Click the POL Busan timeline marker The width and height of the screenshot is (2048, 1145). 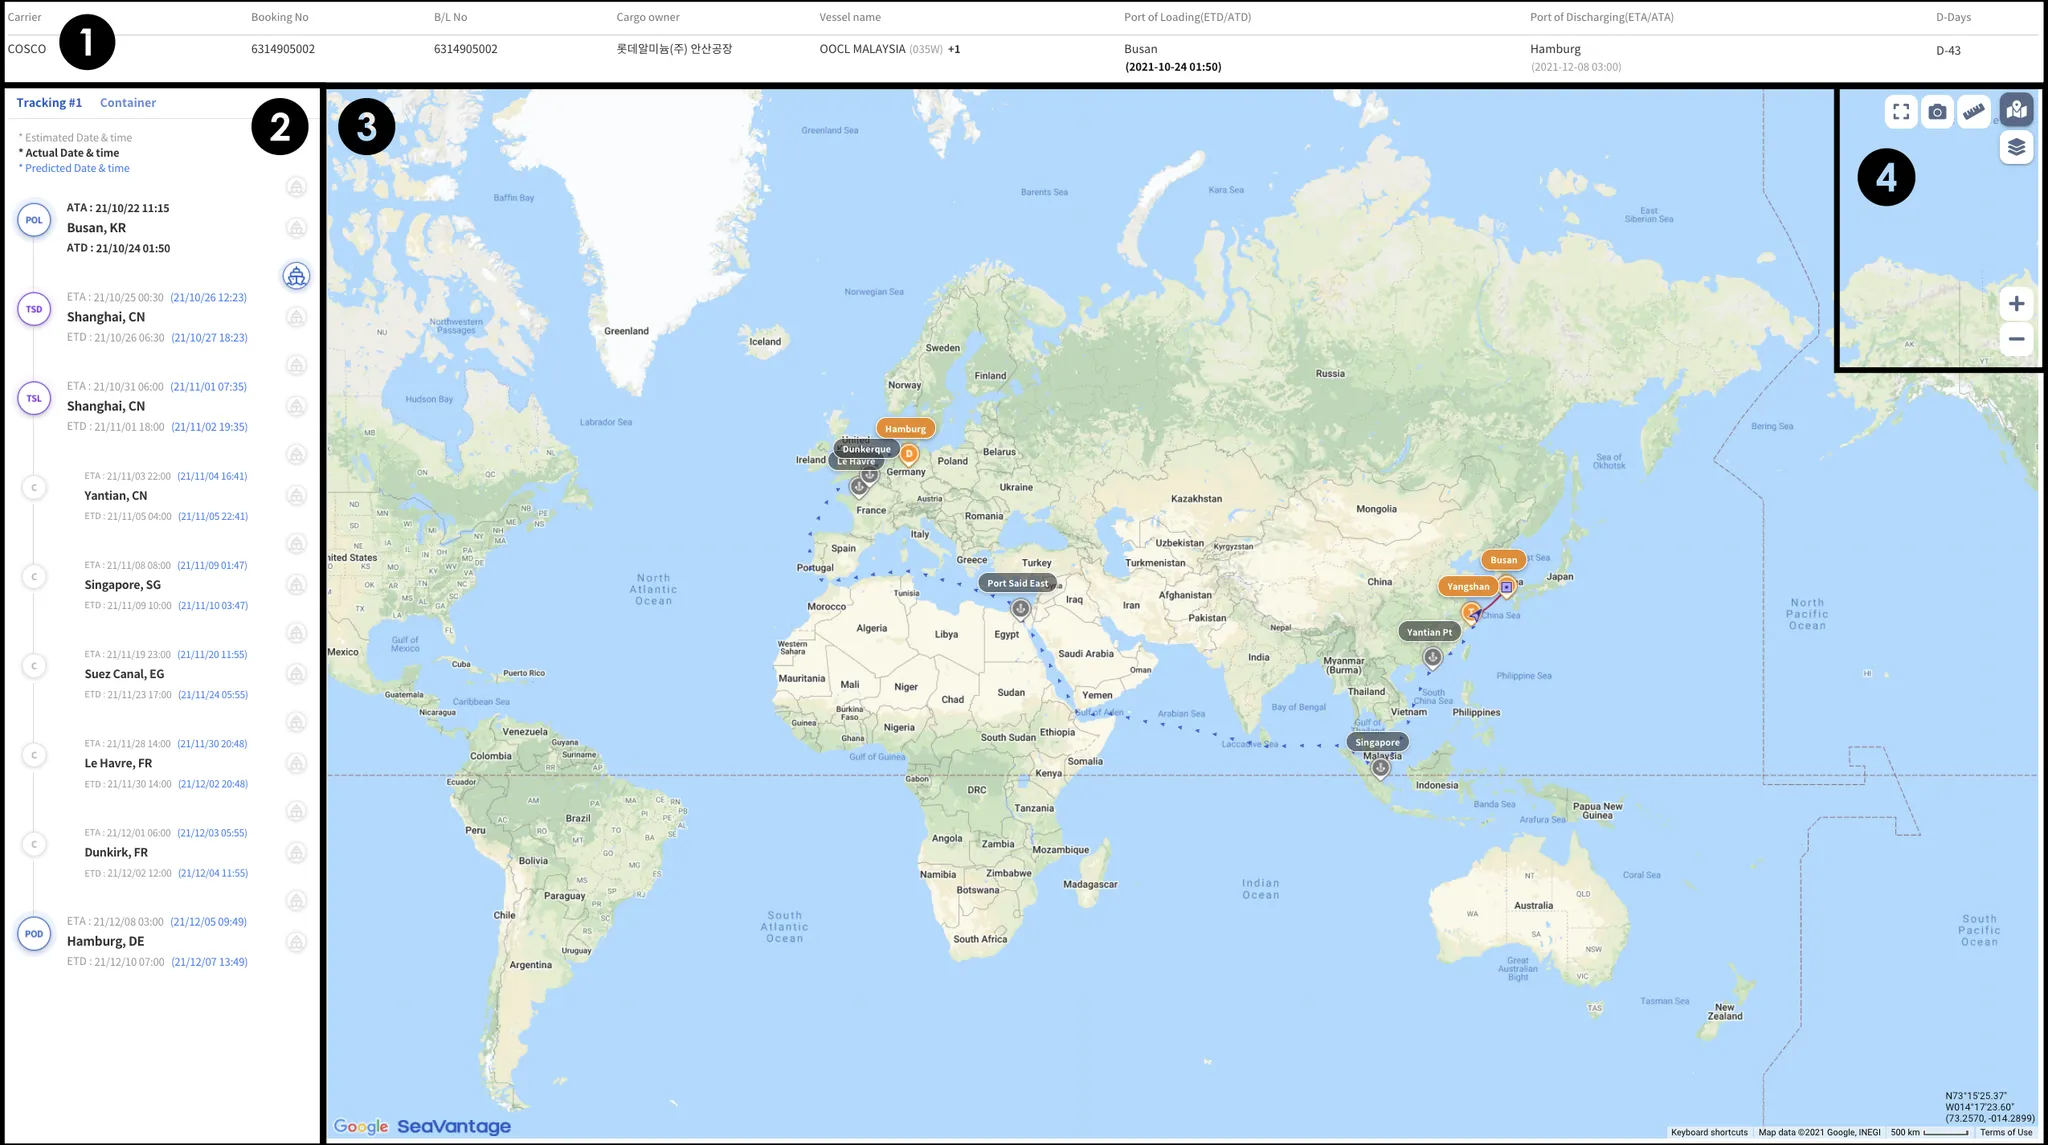pos(34,220)
